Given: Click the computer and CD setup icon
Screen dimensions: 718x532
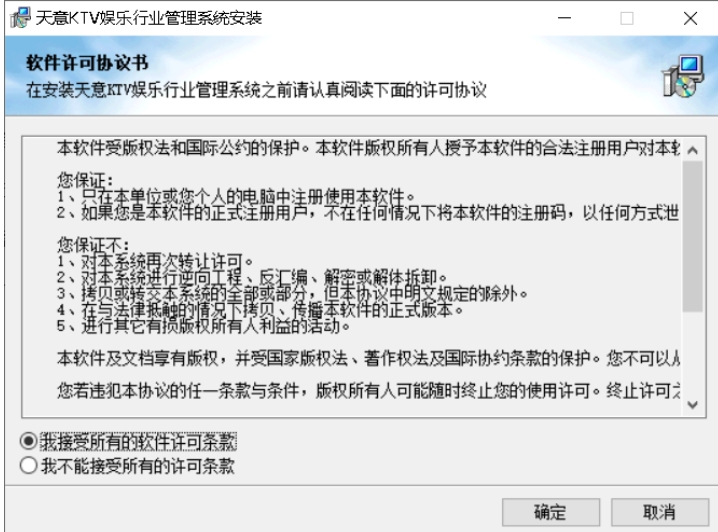Looking at the screenshot, I should [x=682, y=76].
